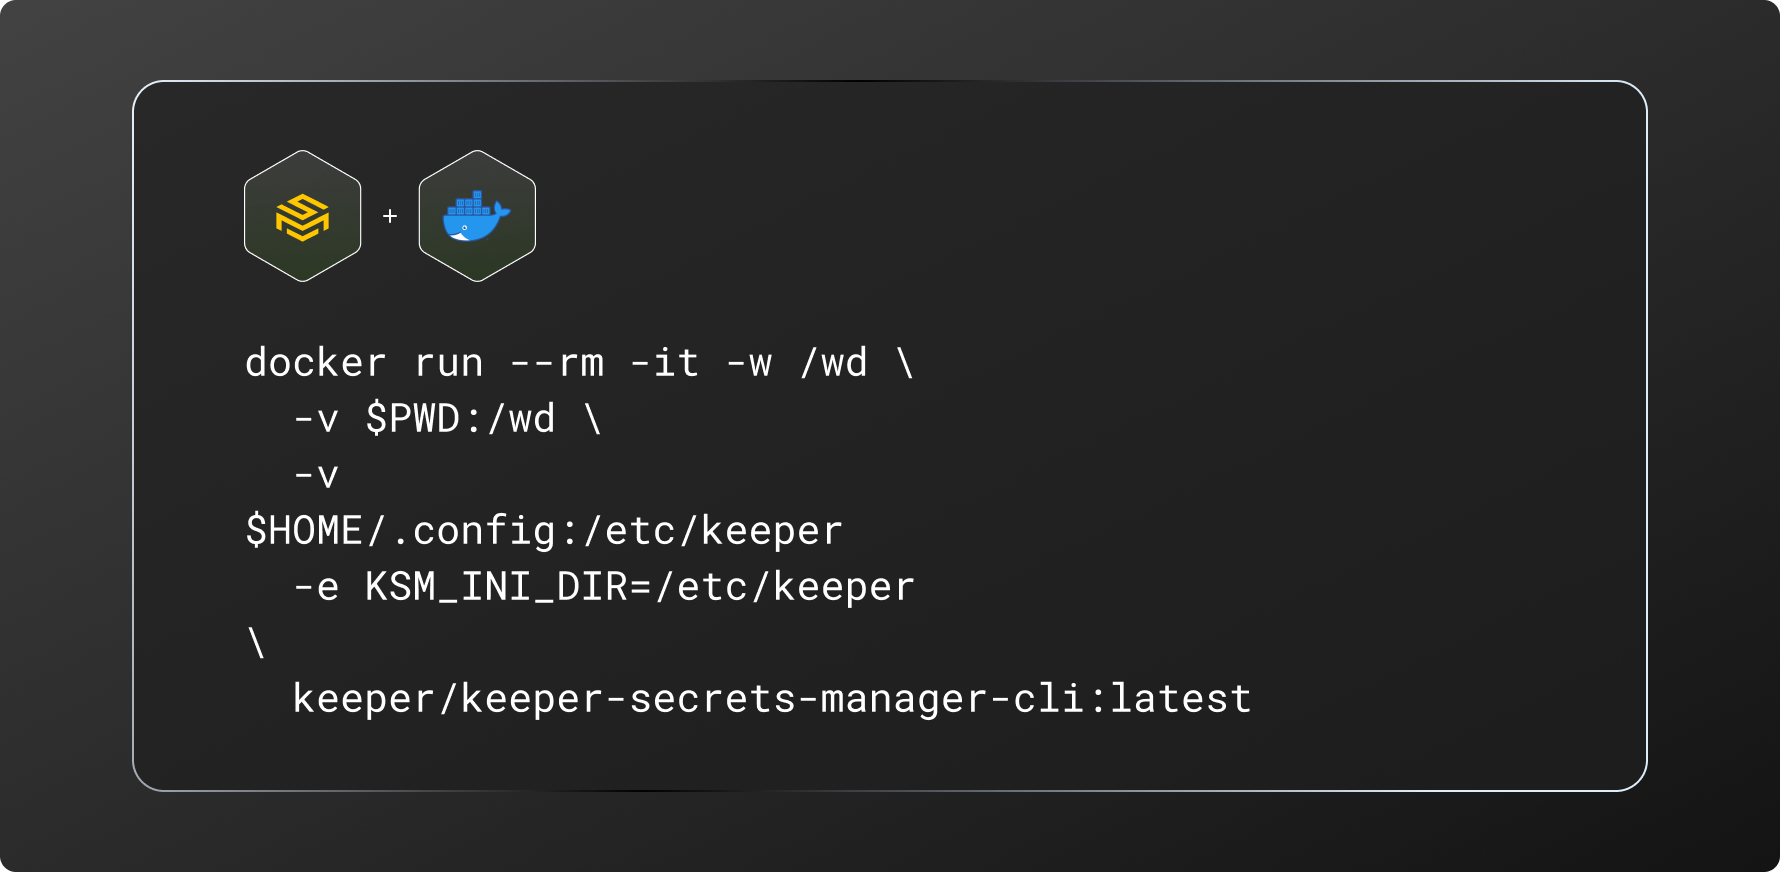
Task: Click the "-e" environment flag
Action: tap(316, 587)
